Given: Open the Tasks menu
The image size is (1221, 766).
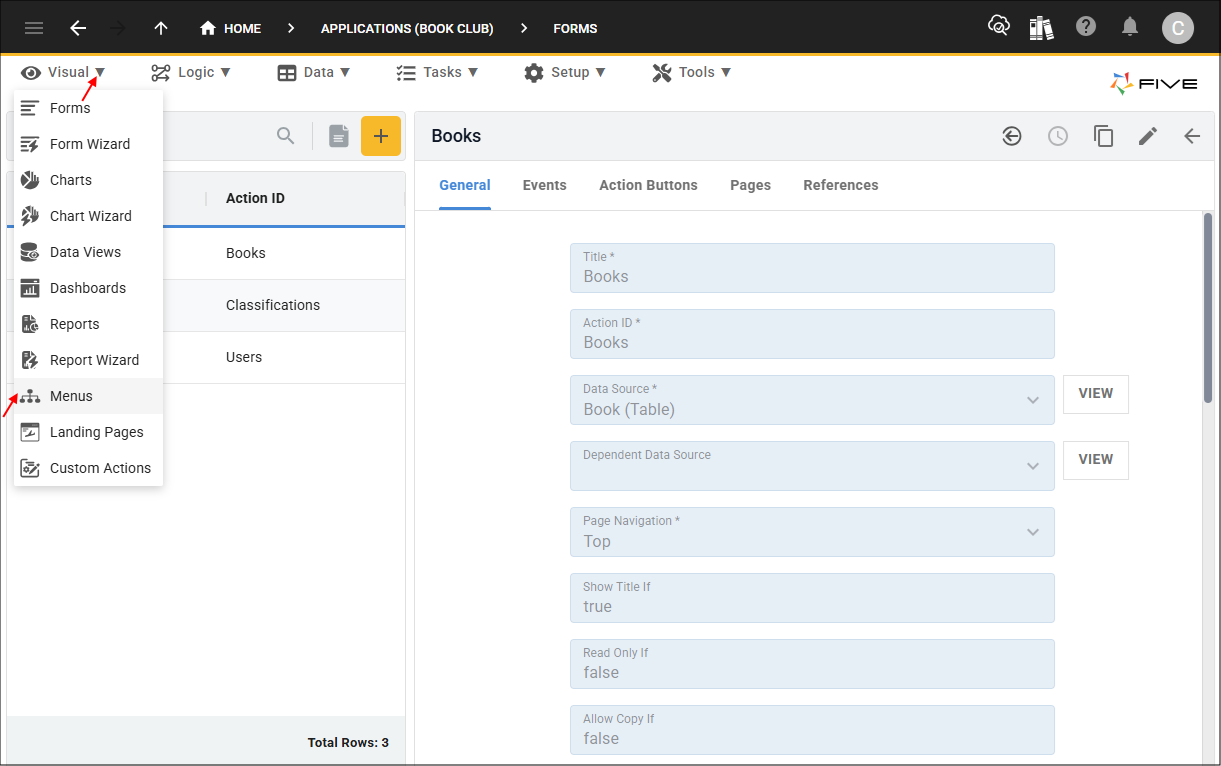Looking at the screenshot, I should (437, 72).
